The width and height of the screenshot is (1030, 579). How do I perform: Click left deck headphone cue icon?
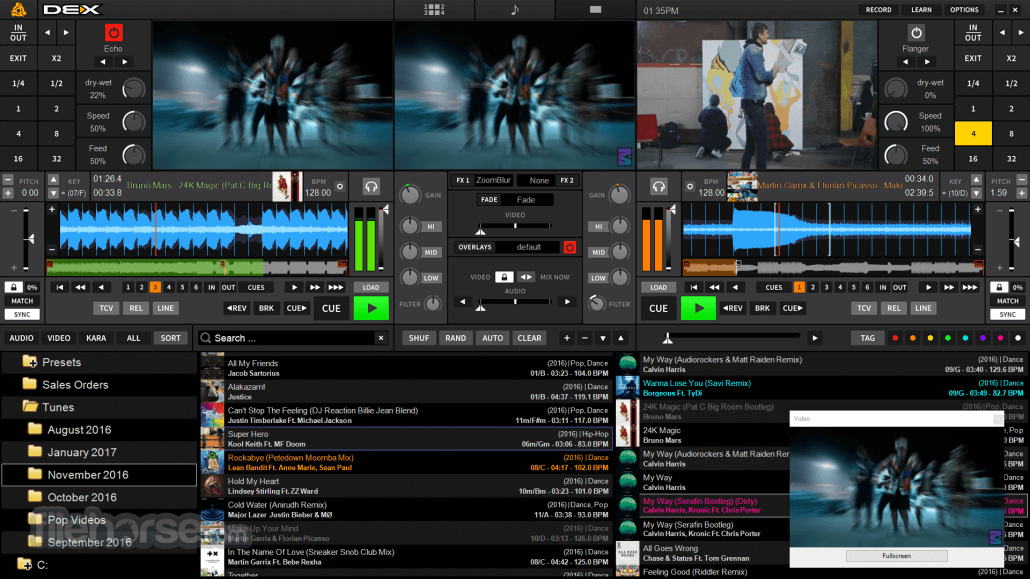(371, 187)
